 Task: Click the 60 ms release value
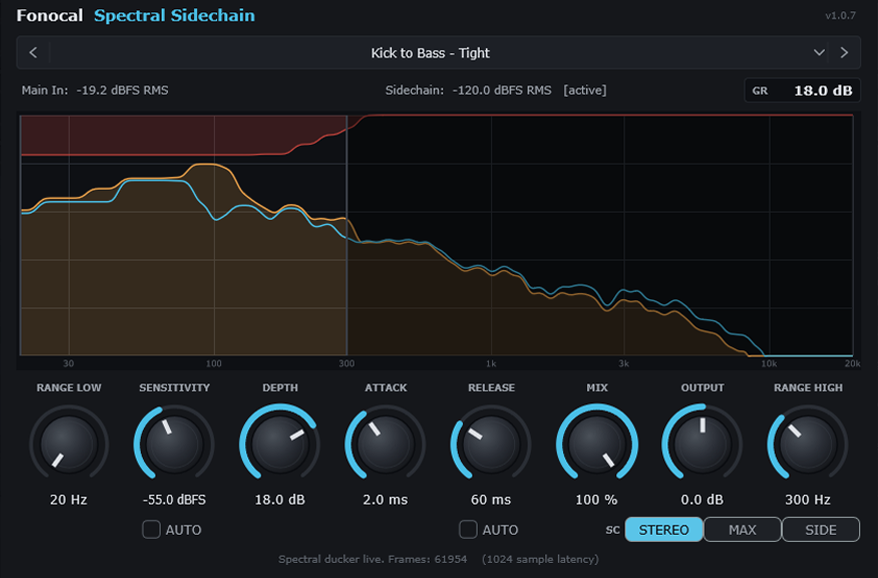point(491,500)
